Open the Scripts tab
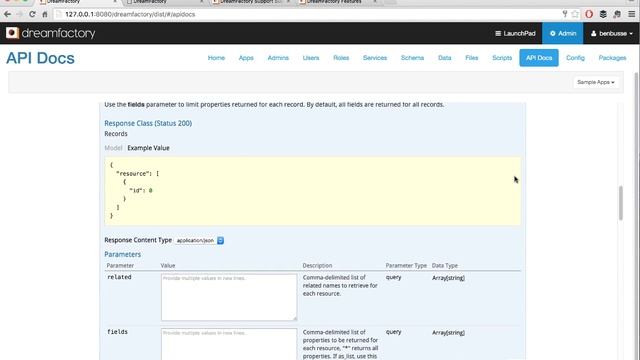 502,58
